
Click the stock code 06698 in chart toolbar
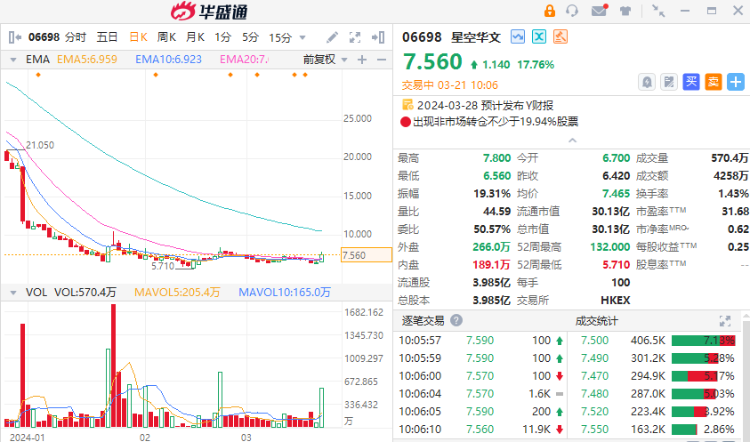point(44,37)
